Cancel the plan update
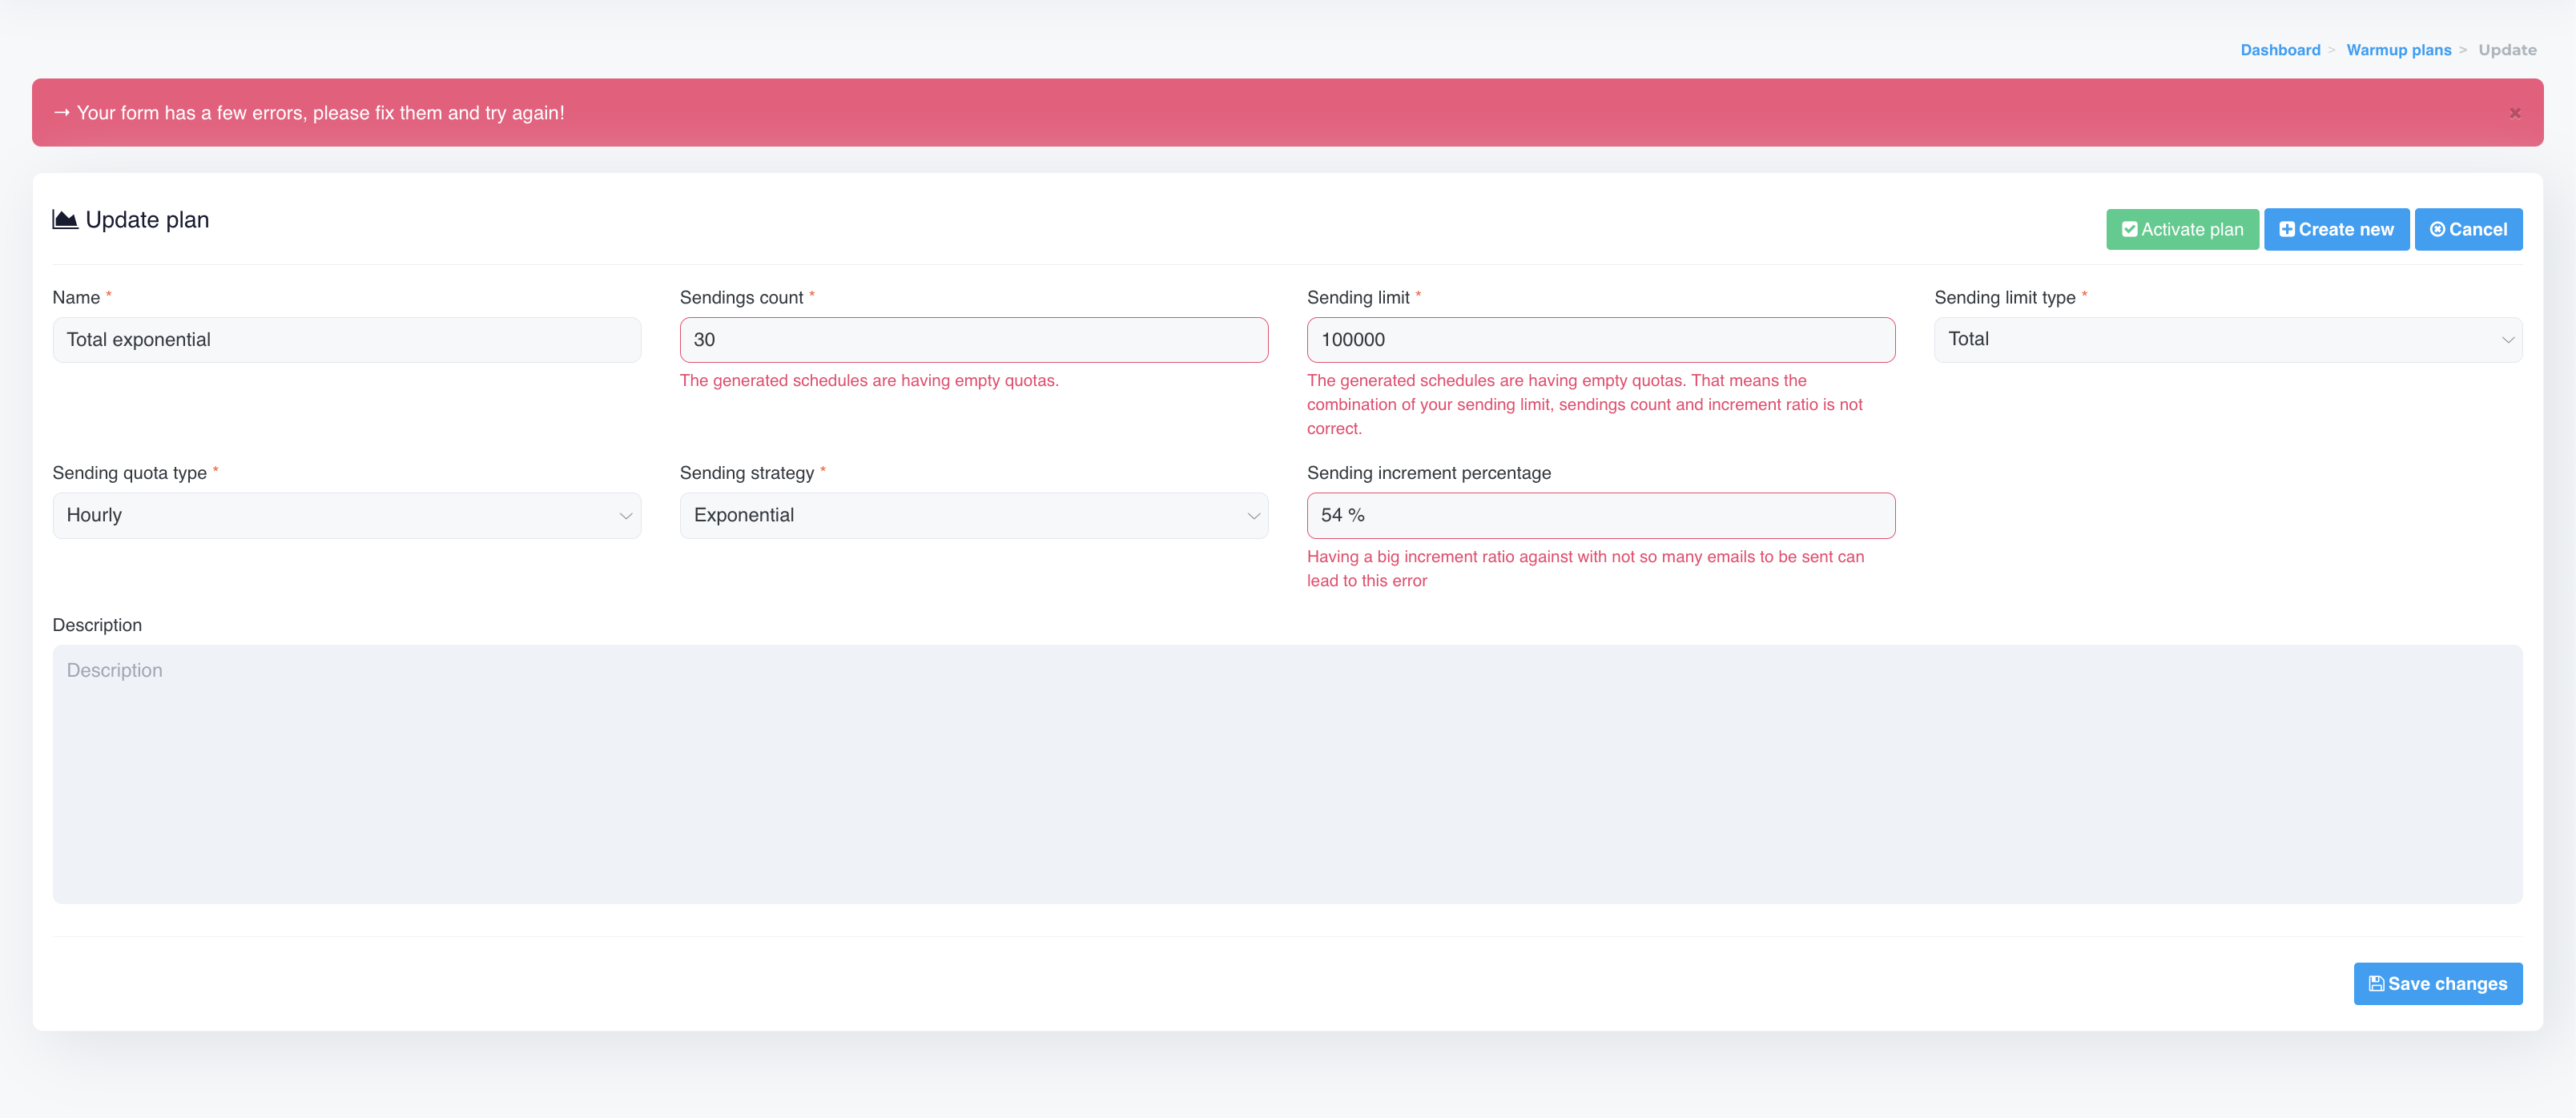 click(x=2468, y=229)
